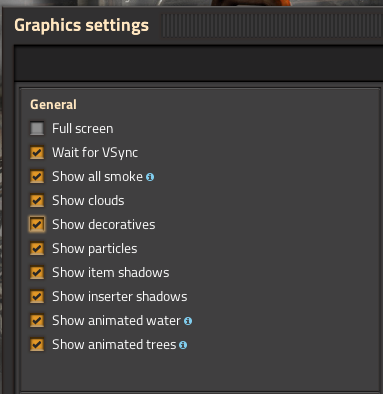
Task: Uncheck the Show all smoke checkbox
Action: (37, 177)
